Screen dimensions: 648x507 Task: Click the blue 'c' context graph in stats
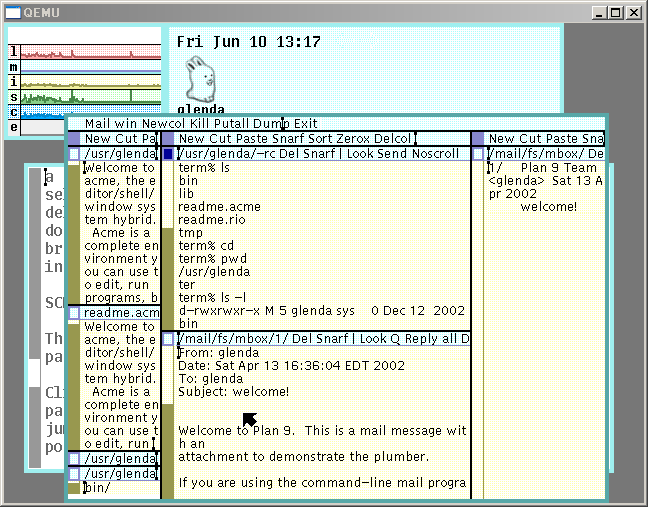point(91,112)
